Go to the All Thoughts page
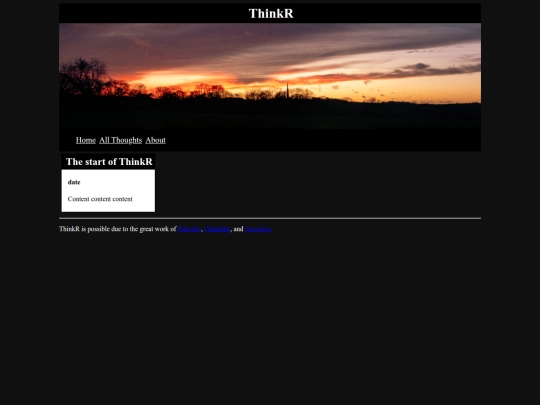The height and width of the screenshot is (405, 540). click(x=121, y=140)
